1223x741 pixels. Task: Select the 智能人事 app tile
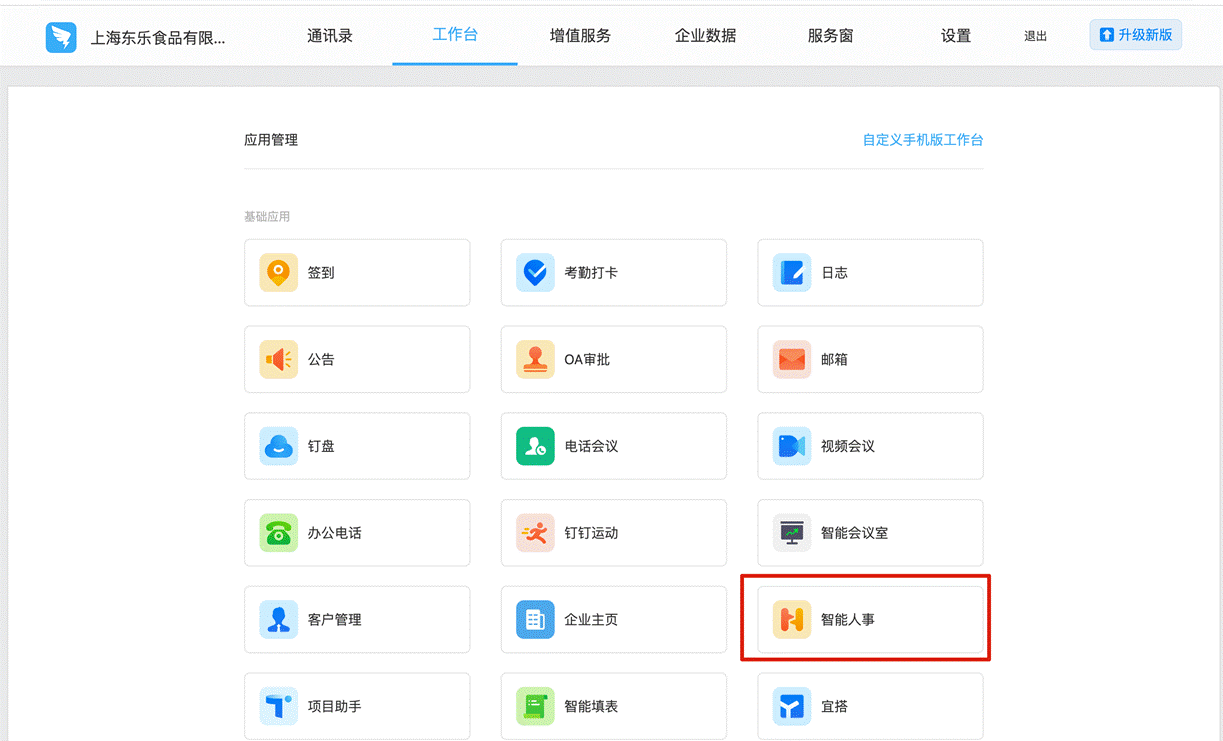click(x=869, y=620)
